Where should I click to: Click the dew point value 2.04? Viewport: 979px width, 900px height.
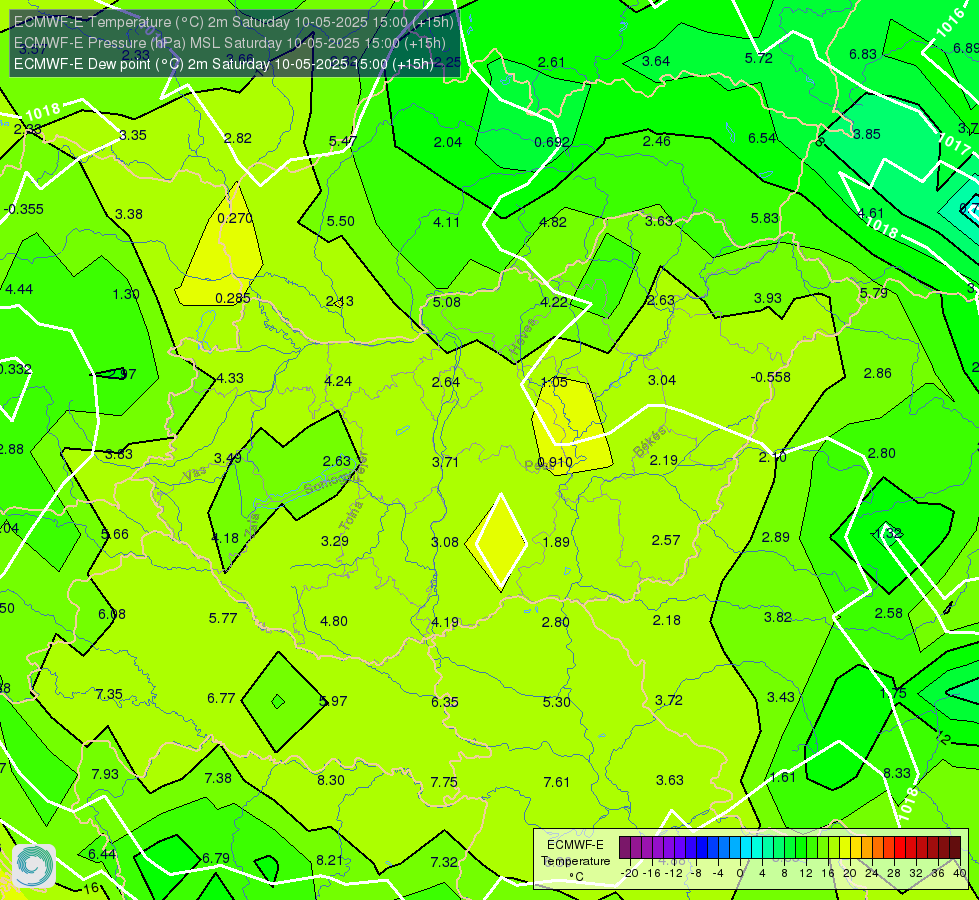pyautogui.click(x=448, y=142)
